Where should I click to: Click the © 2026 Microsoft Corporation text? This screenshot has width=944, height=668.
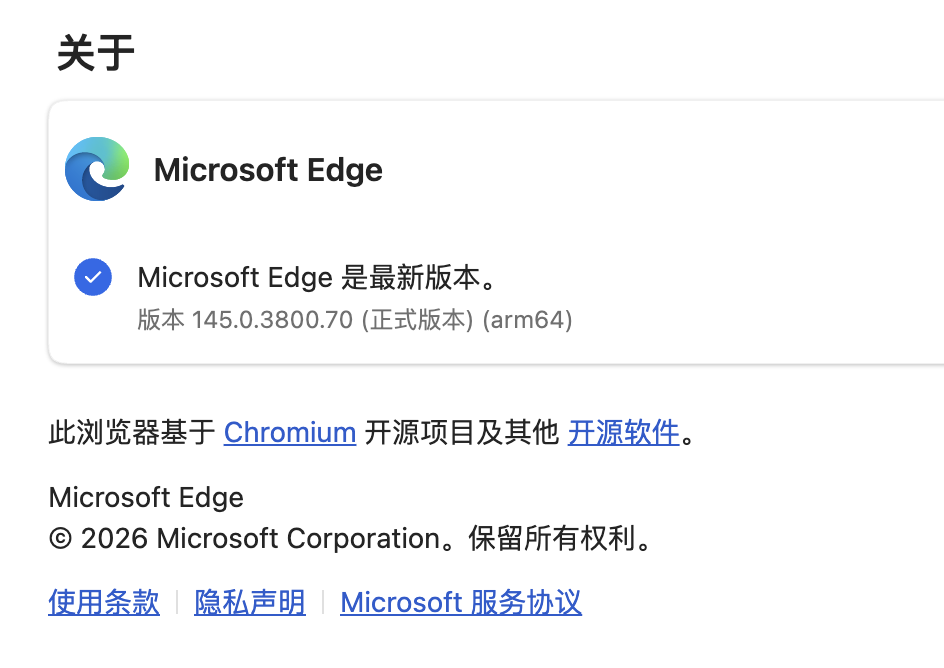[245, 539]
